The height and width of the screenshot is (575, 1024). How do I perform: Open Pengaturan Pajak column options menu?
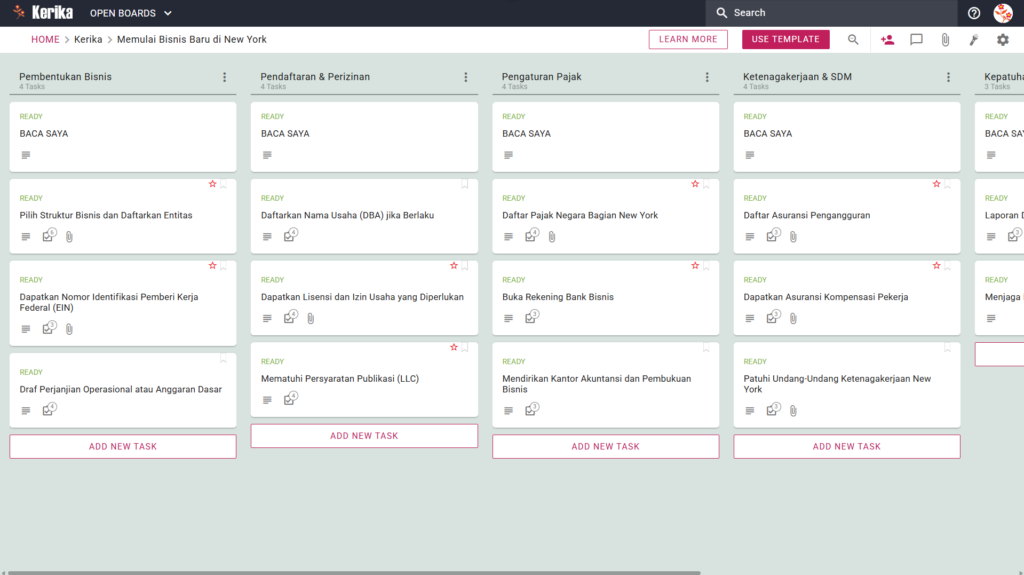click(x=707, y=77)
